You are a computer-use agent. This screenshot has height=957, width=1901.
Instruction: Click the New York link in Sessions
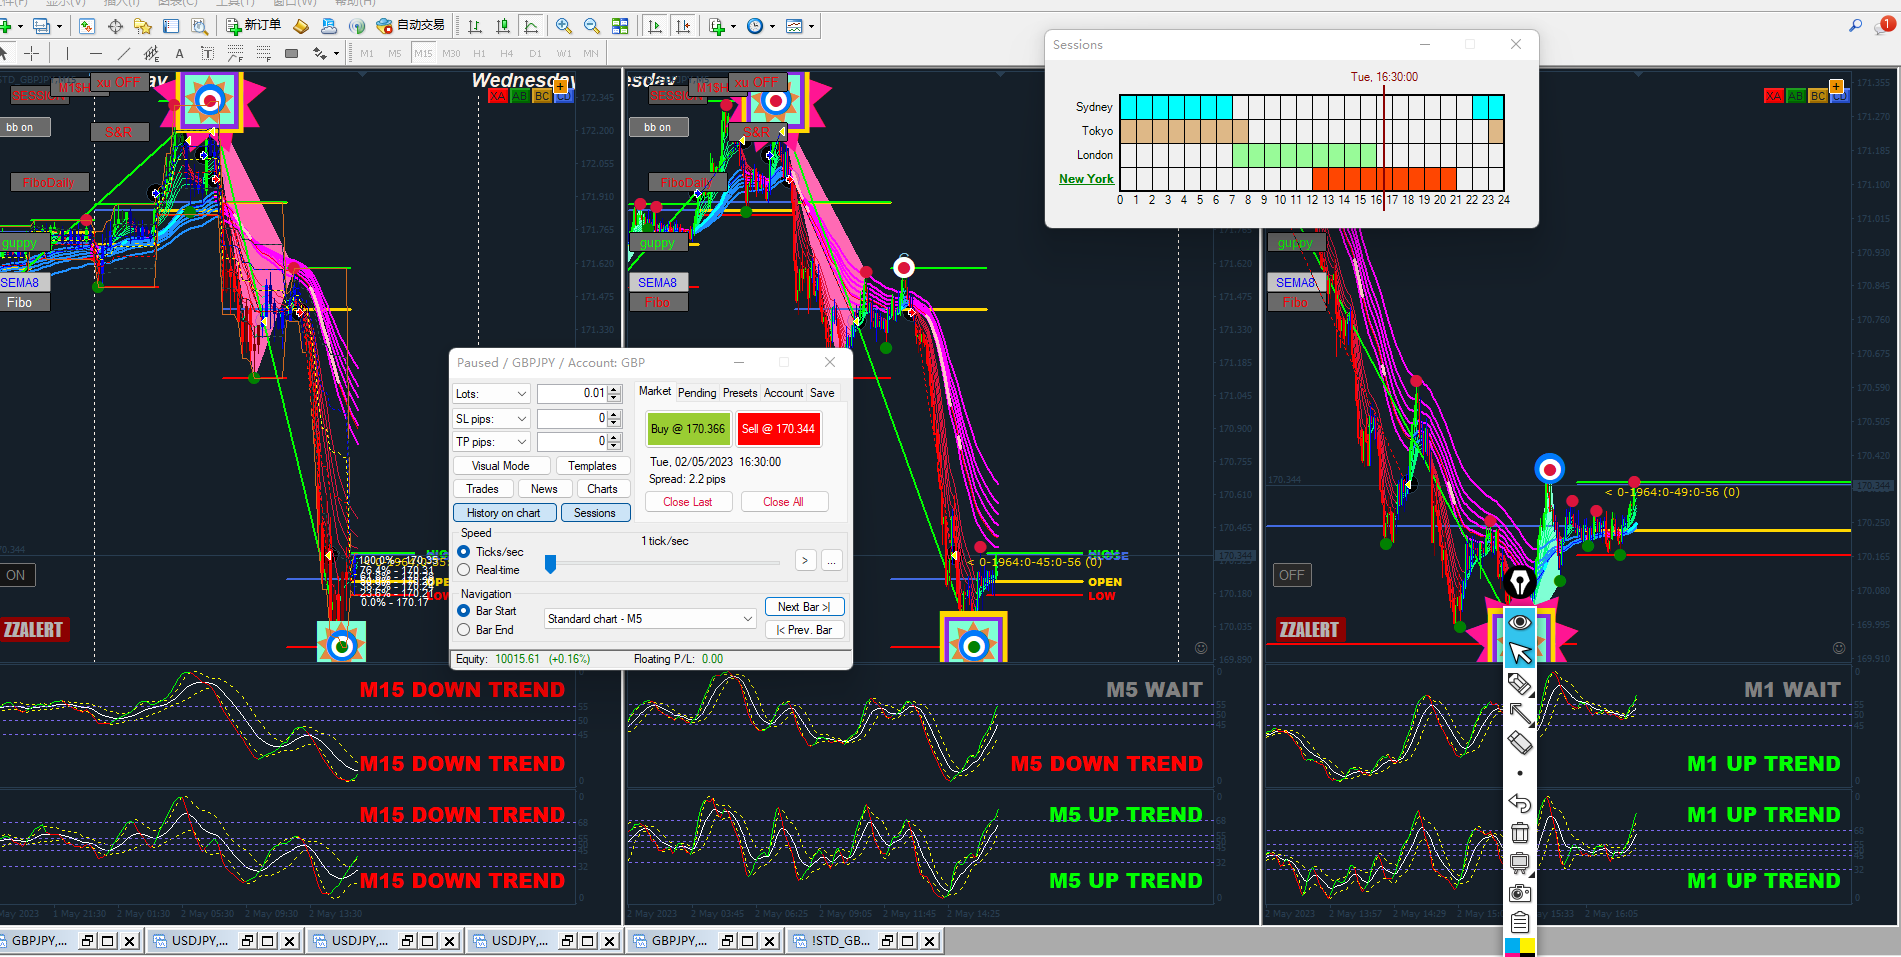(x=1086, y=179)
